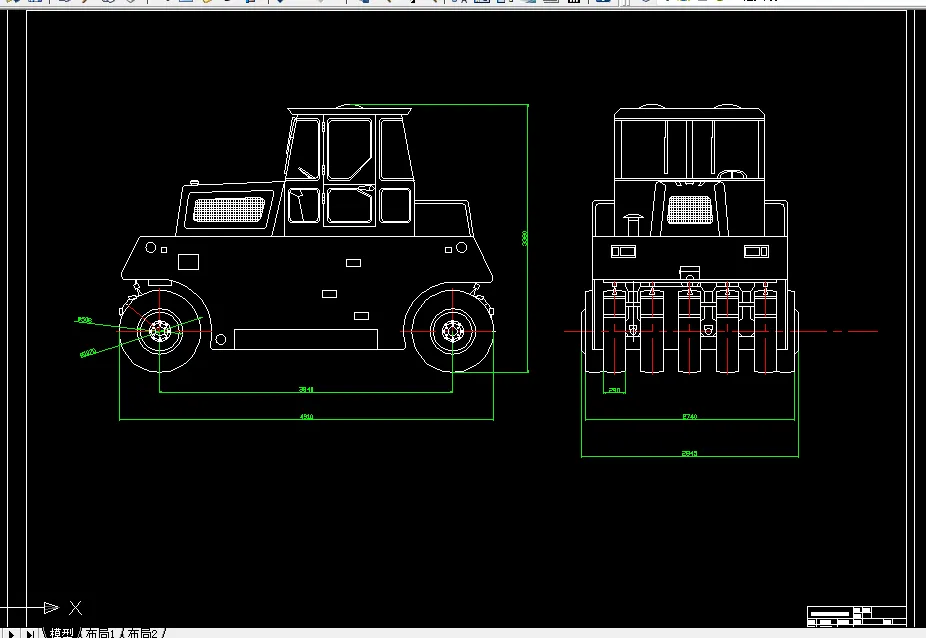Click the last-tab arrow beside layout tabs

pos(30,634)
